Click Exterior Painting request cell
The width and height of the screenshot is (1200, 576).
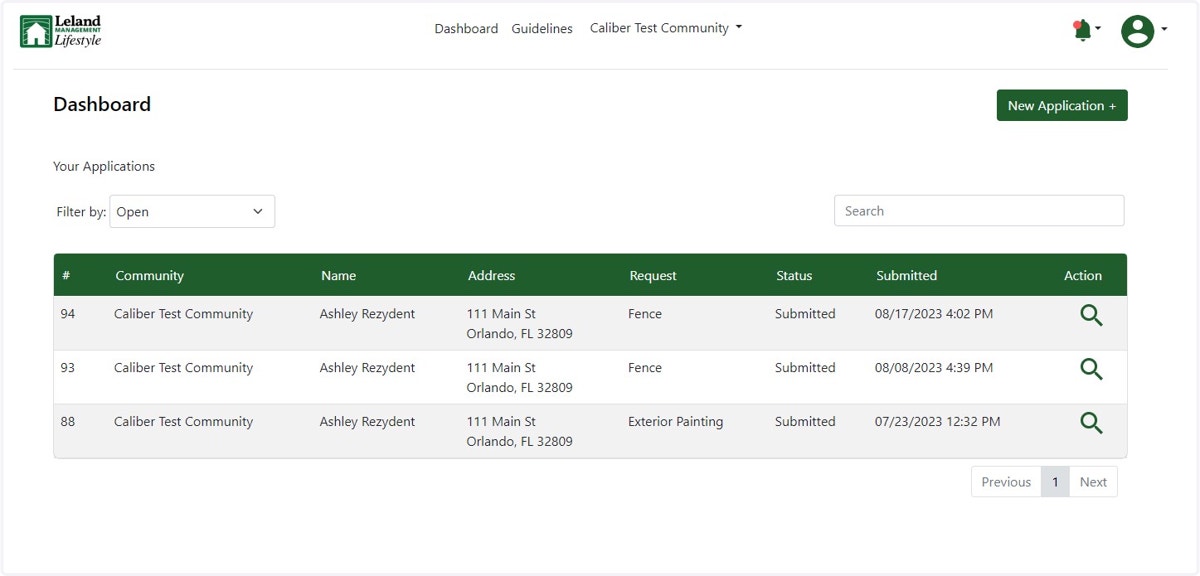675,422
